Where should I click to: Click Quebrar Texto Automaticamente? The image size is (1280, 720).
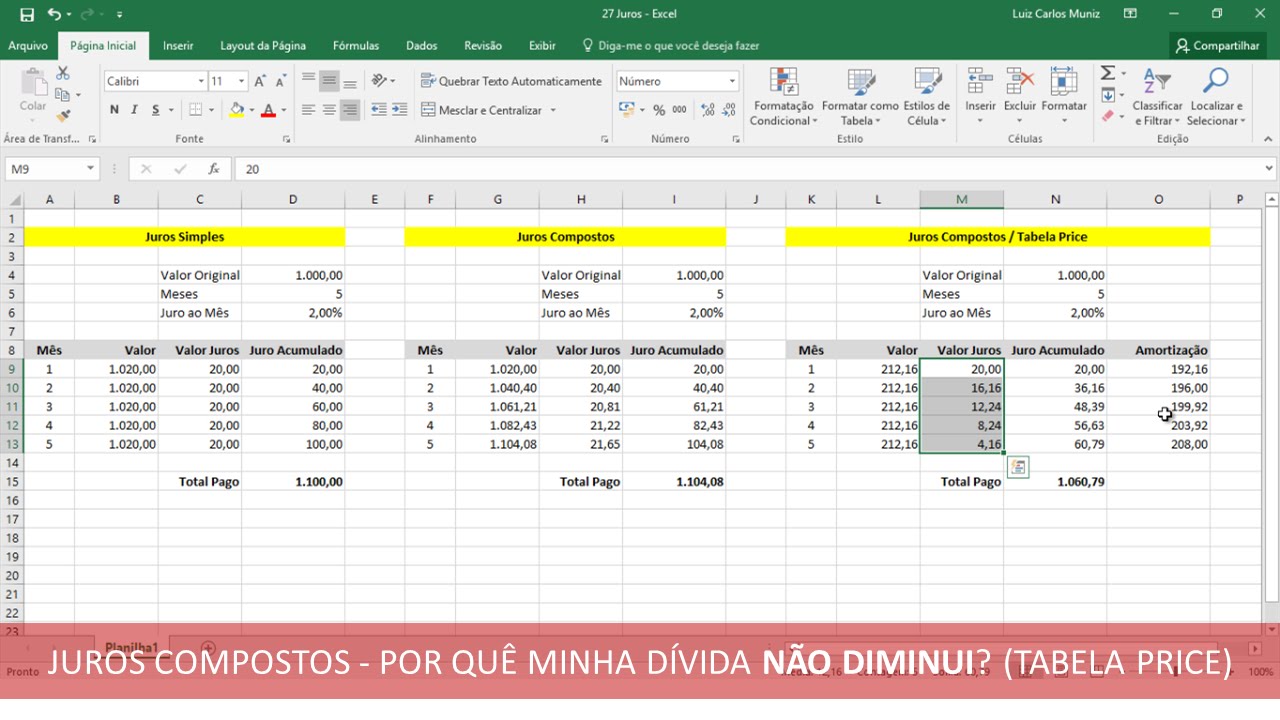tap(511, 81)
